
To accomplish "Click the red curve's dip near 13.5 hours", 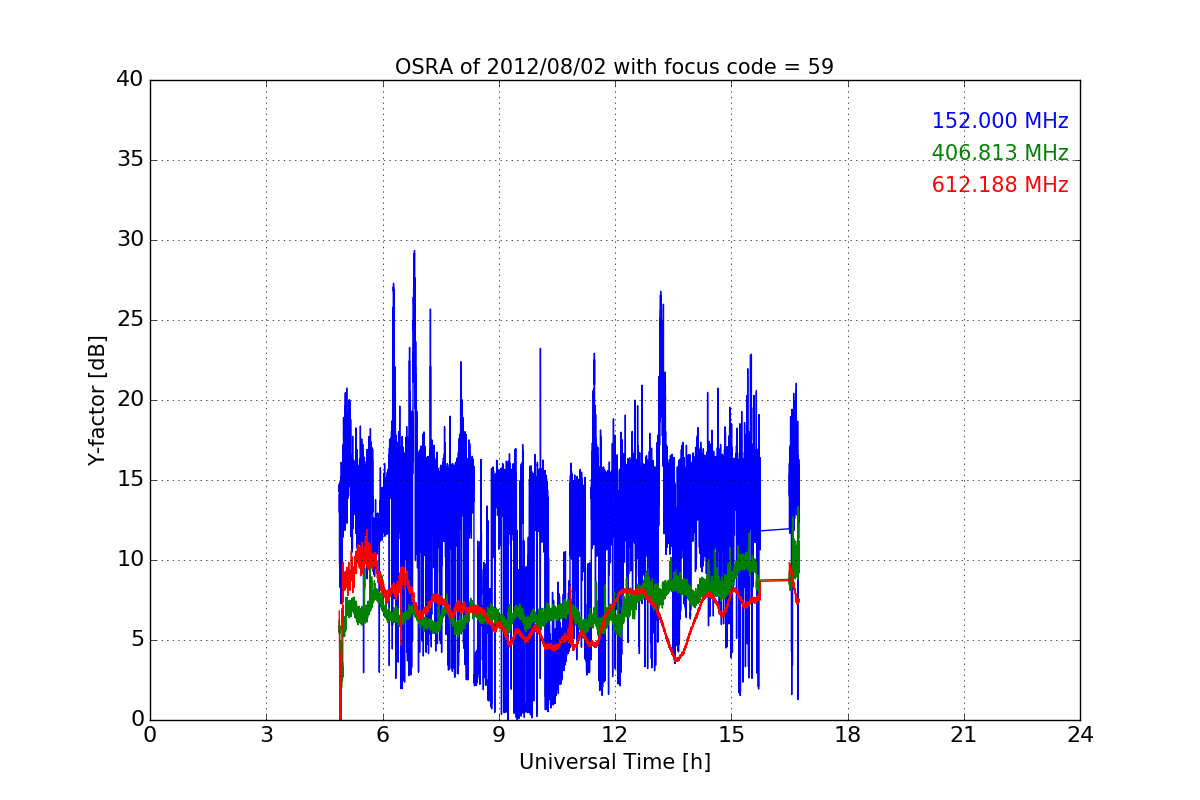I will (x=677, y=659).
